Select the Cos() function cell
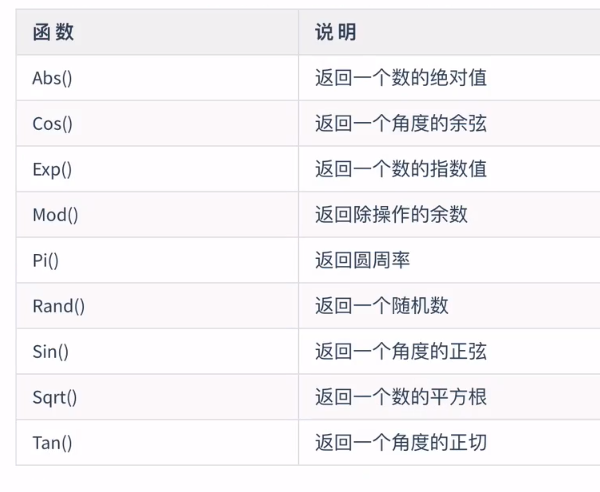This screenshot has height=492, width=600. [52, 124]
